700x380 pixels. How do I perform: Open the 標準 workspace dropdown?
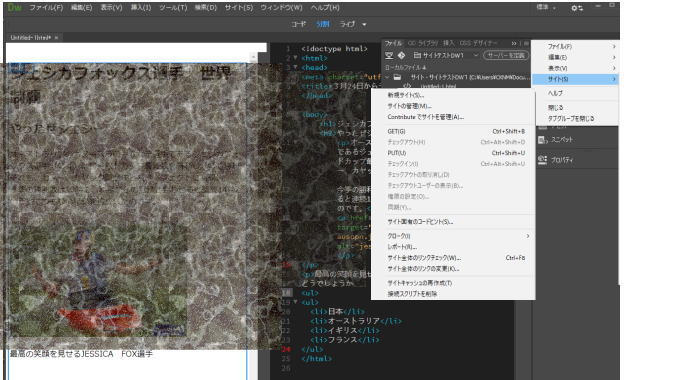coord(546,7)
